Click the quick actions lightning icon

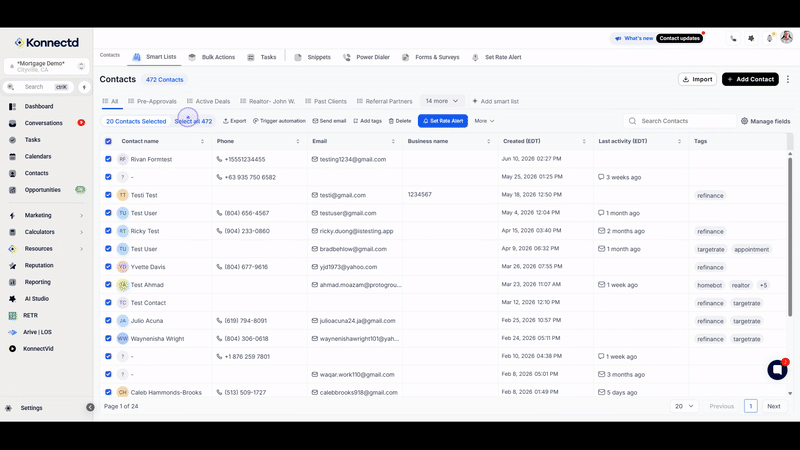(x=84, y=87)
